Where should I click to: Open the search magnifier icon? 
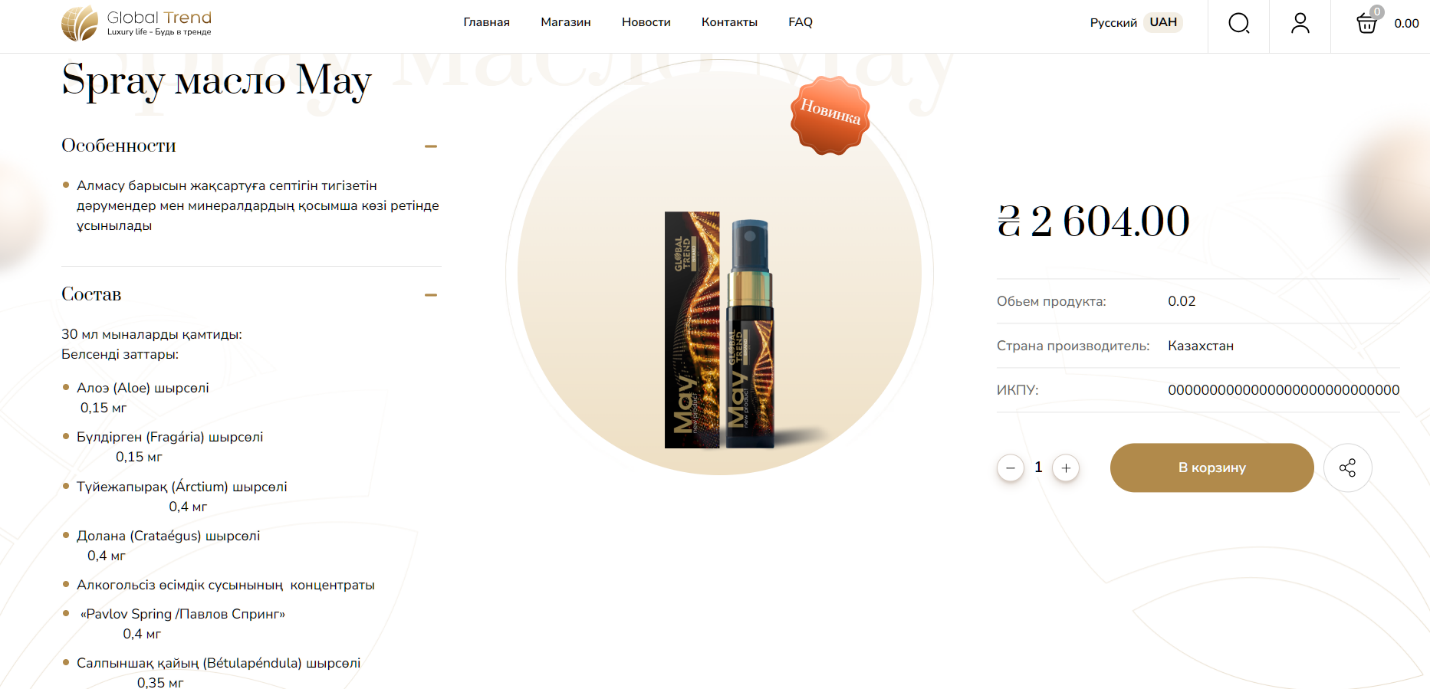click(1239, 23)
